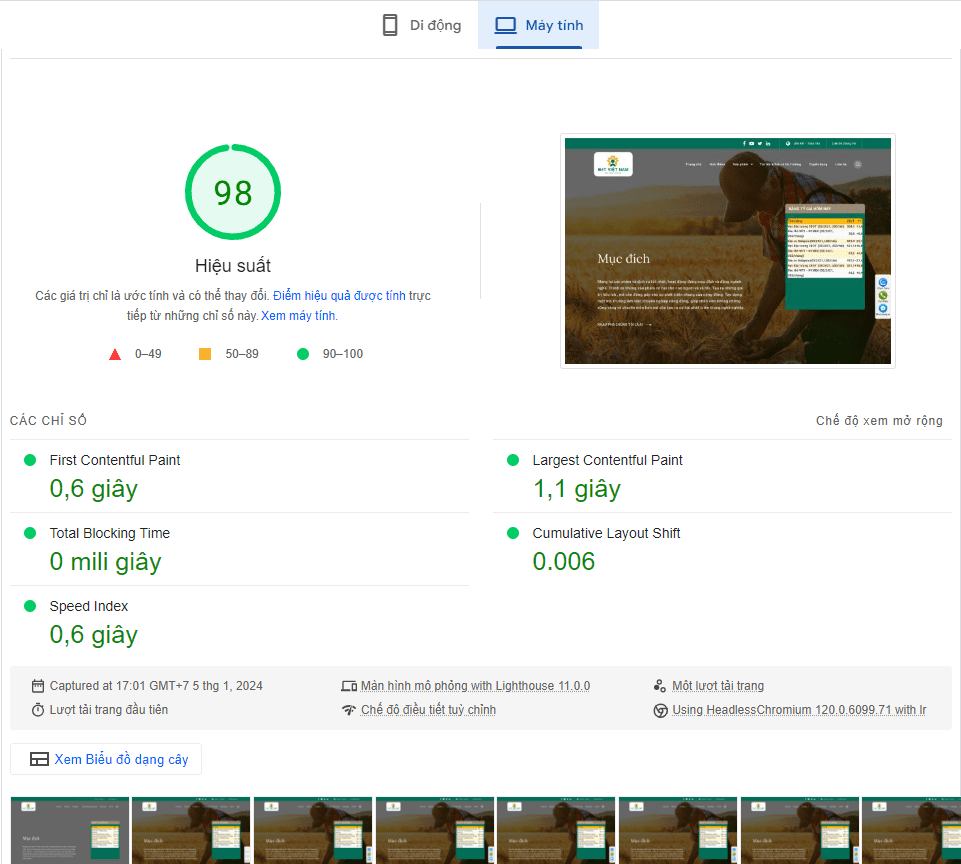
Task: Open the final page screenshot preview
Action: (727, 251)
